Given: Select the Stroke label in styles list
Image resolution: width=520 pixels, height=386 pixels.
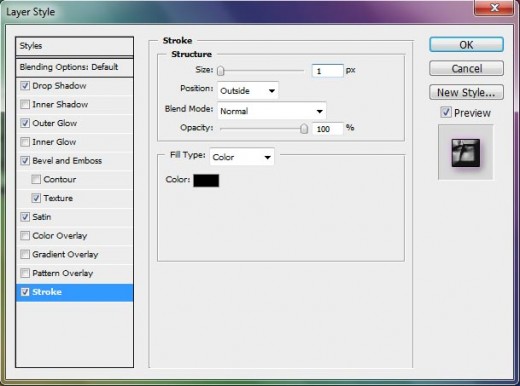Looking at the screenshot, I should point(47,292).
